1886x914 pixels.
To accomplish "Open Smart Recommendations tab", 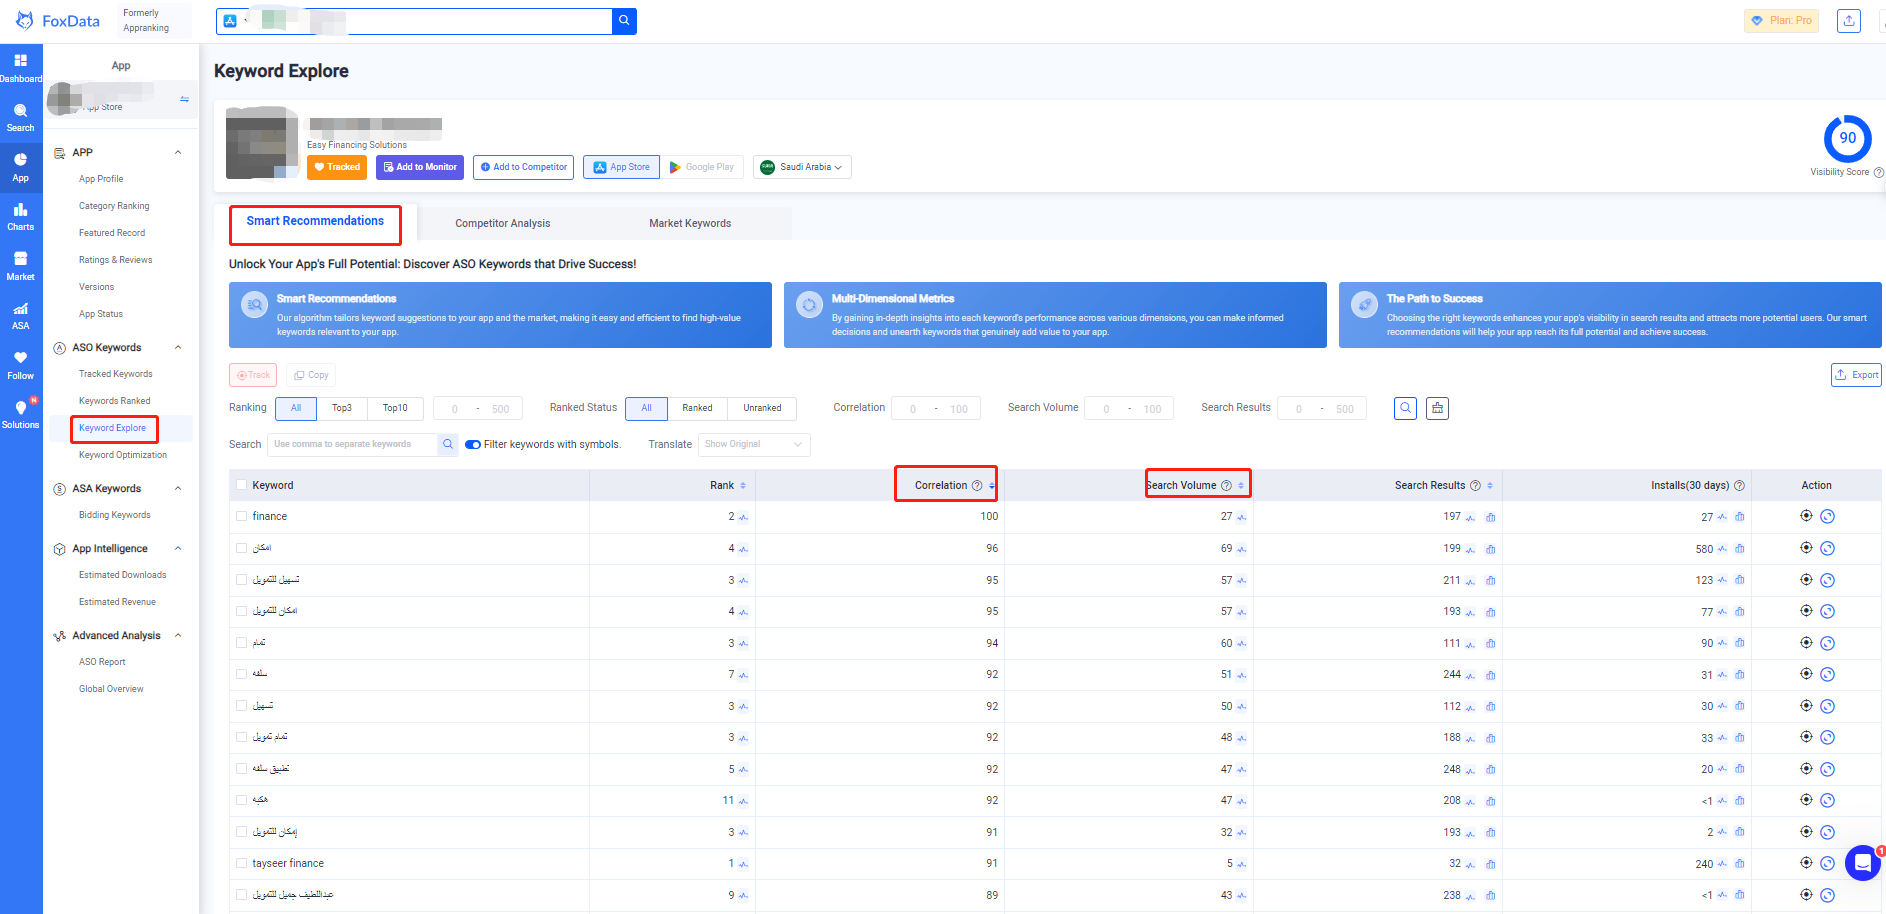I will (315, 221).
